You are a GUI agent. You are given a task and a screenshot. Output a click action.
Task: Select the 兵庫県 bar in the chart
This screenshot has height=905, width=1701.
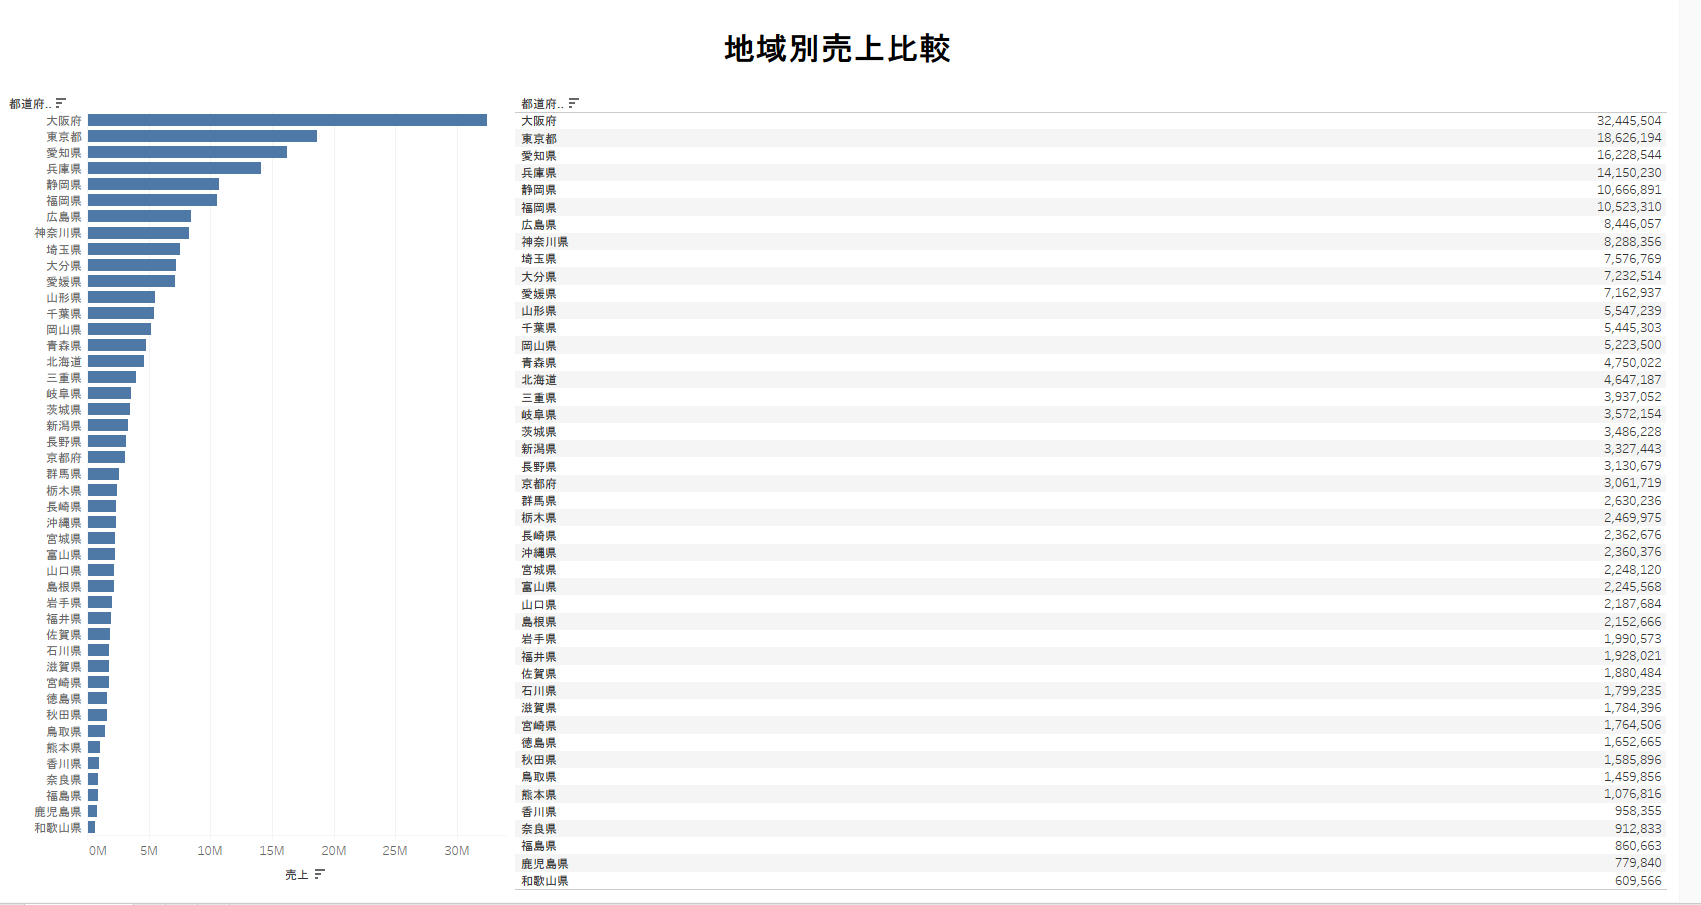pos(174,168)
